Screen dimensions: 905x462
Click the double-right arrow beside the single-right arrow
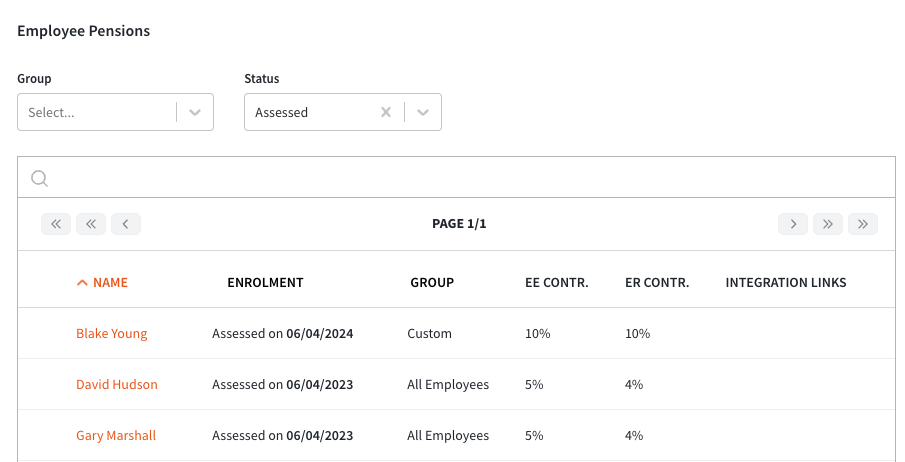(828, 224)
